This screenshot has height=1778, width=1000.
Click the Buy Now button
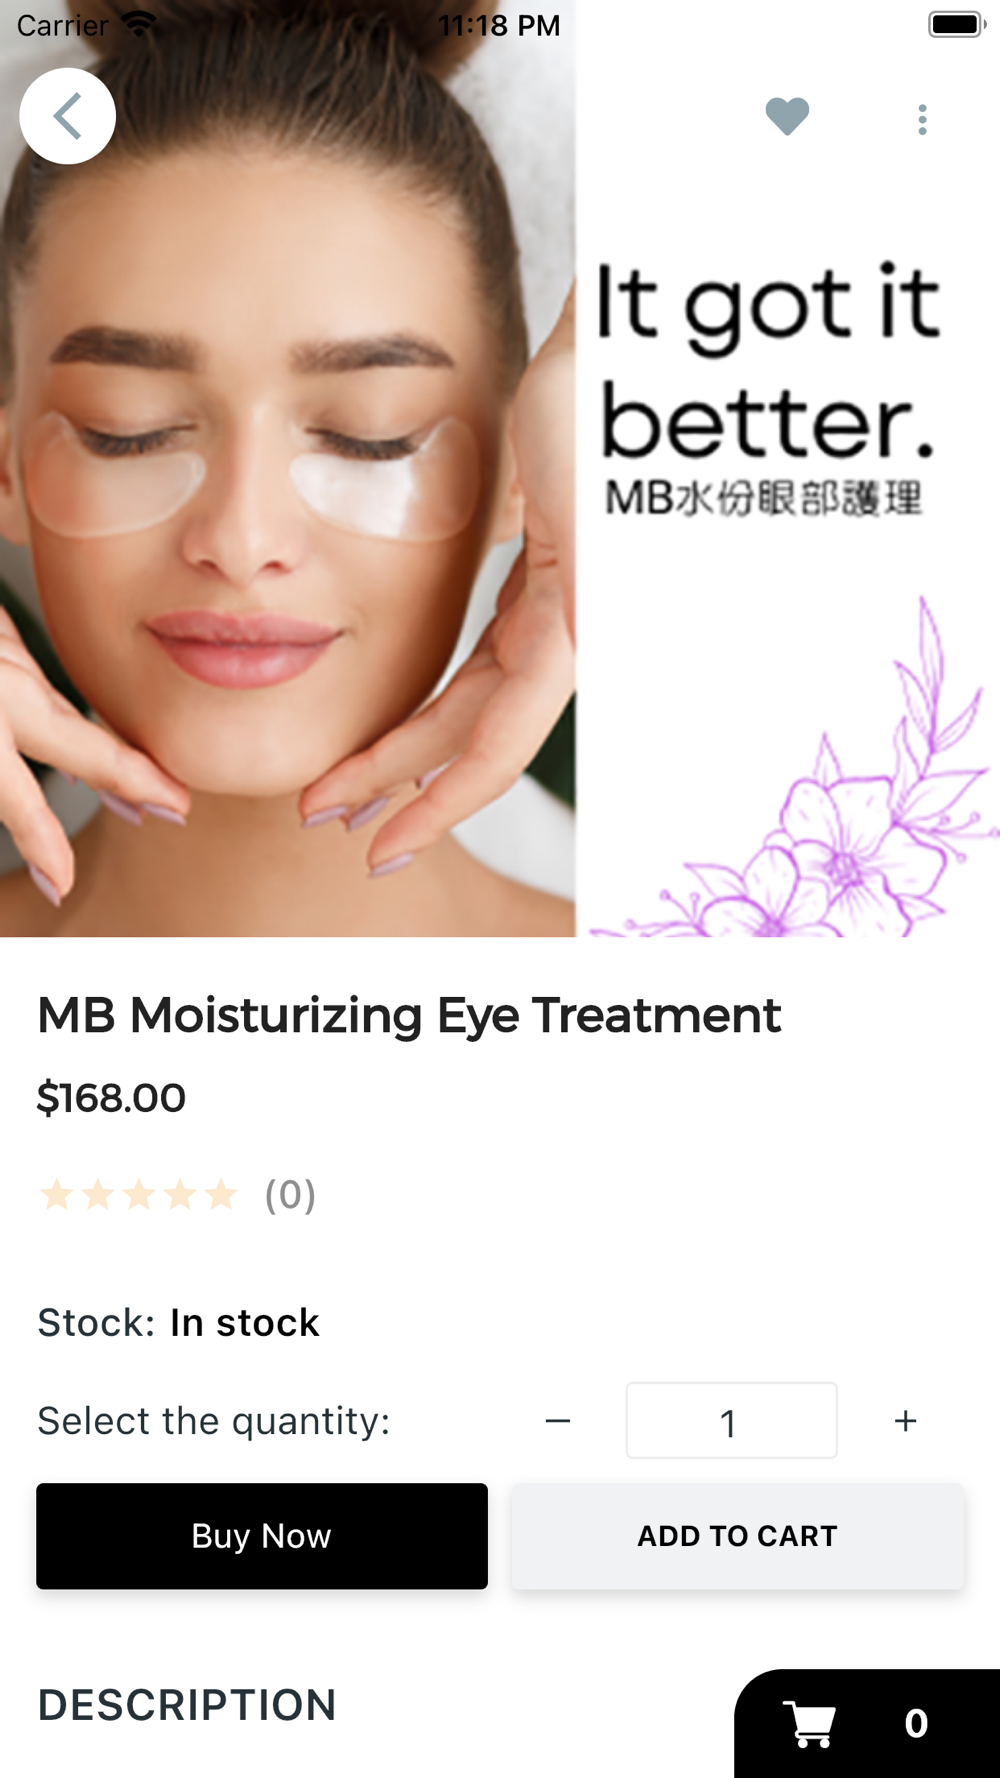point(262,1536)
